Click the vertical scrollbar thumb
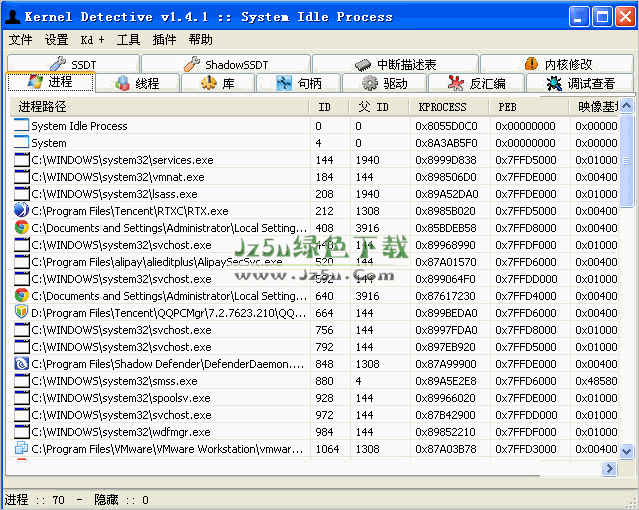Screen dimensions: 639x510 [626, 161]
